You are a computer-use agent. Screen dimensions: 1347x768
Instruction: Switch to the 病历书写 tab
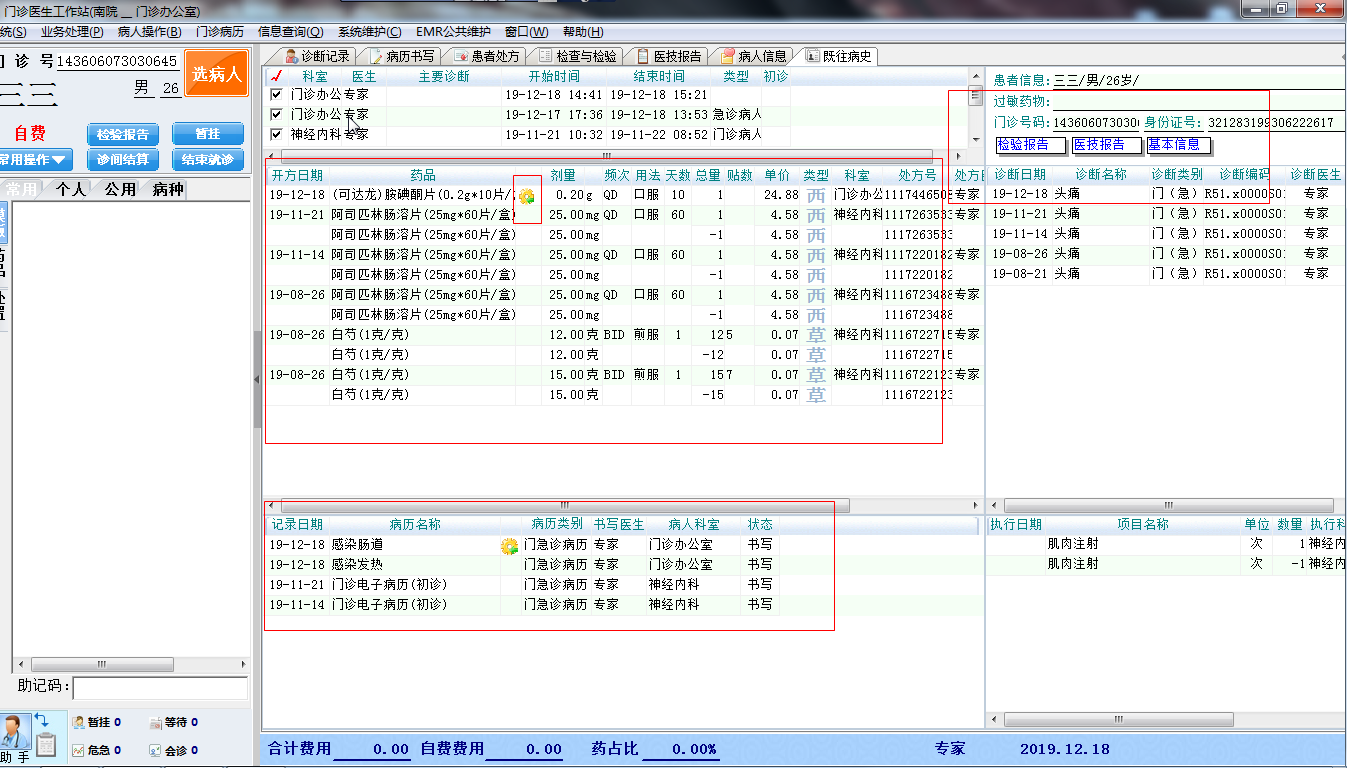coord(402,56)
